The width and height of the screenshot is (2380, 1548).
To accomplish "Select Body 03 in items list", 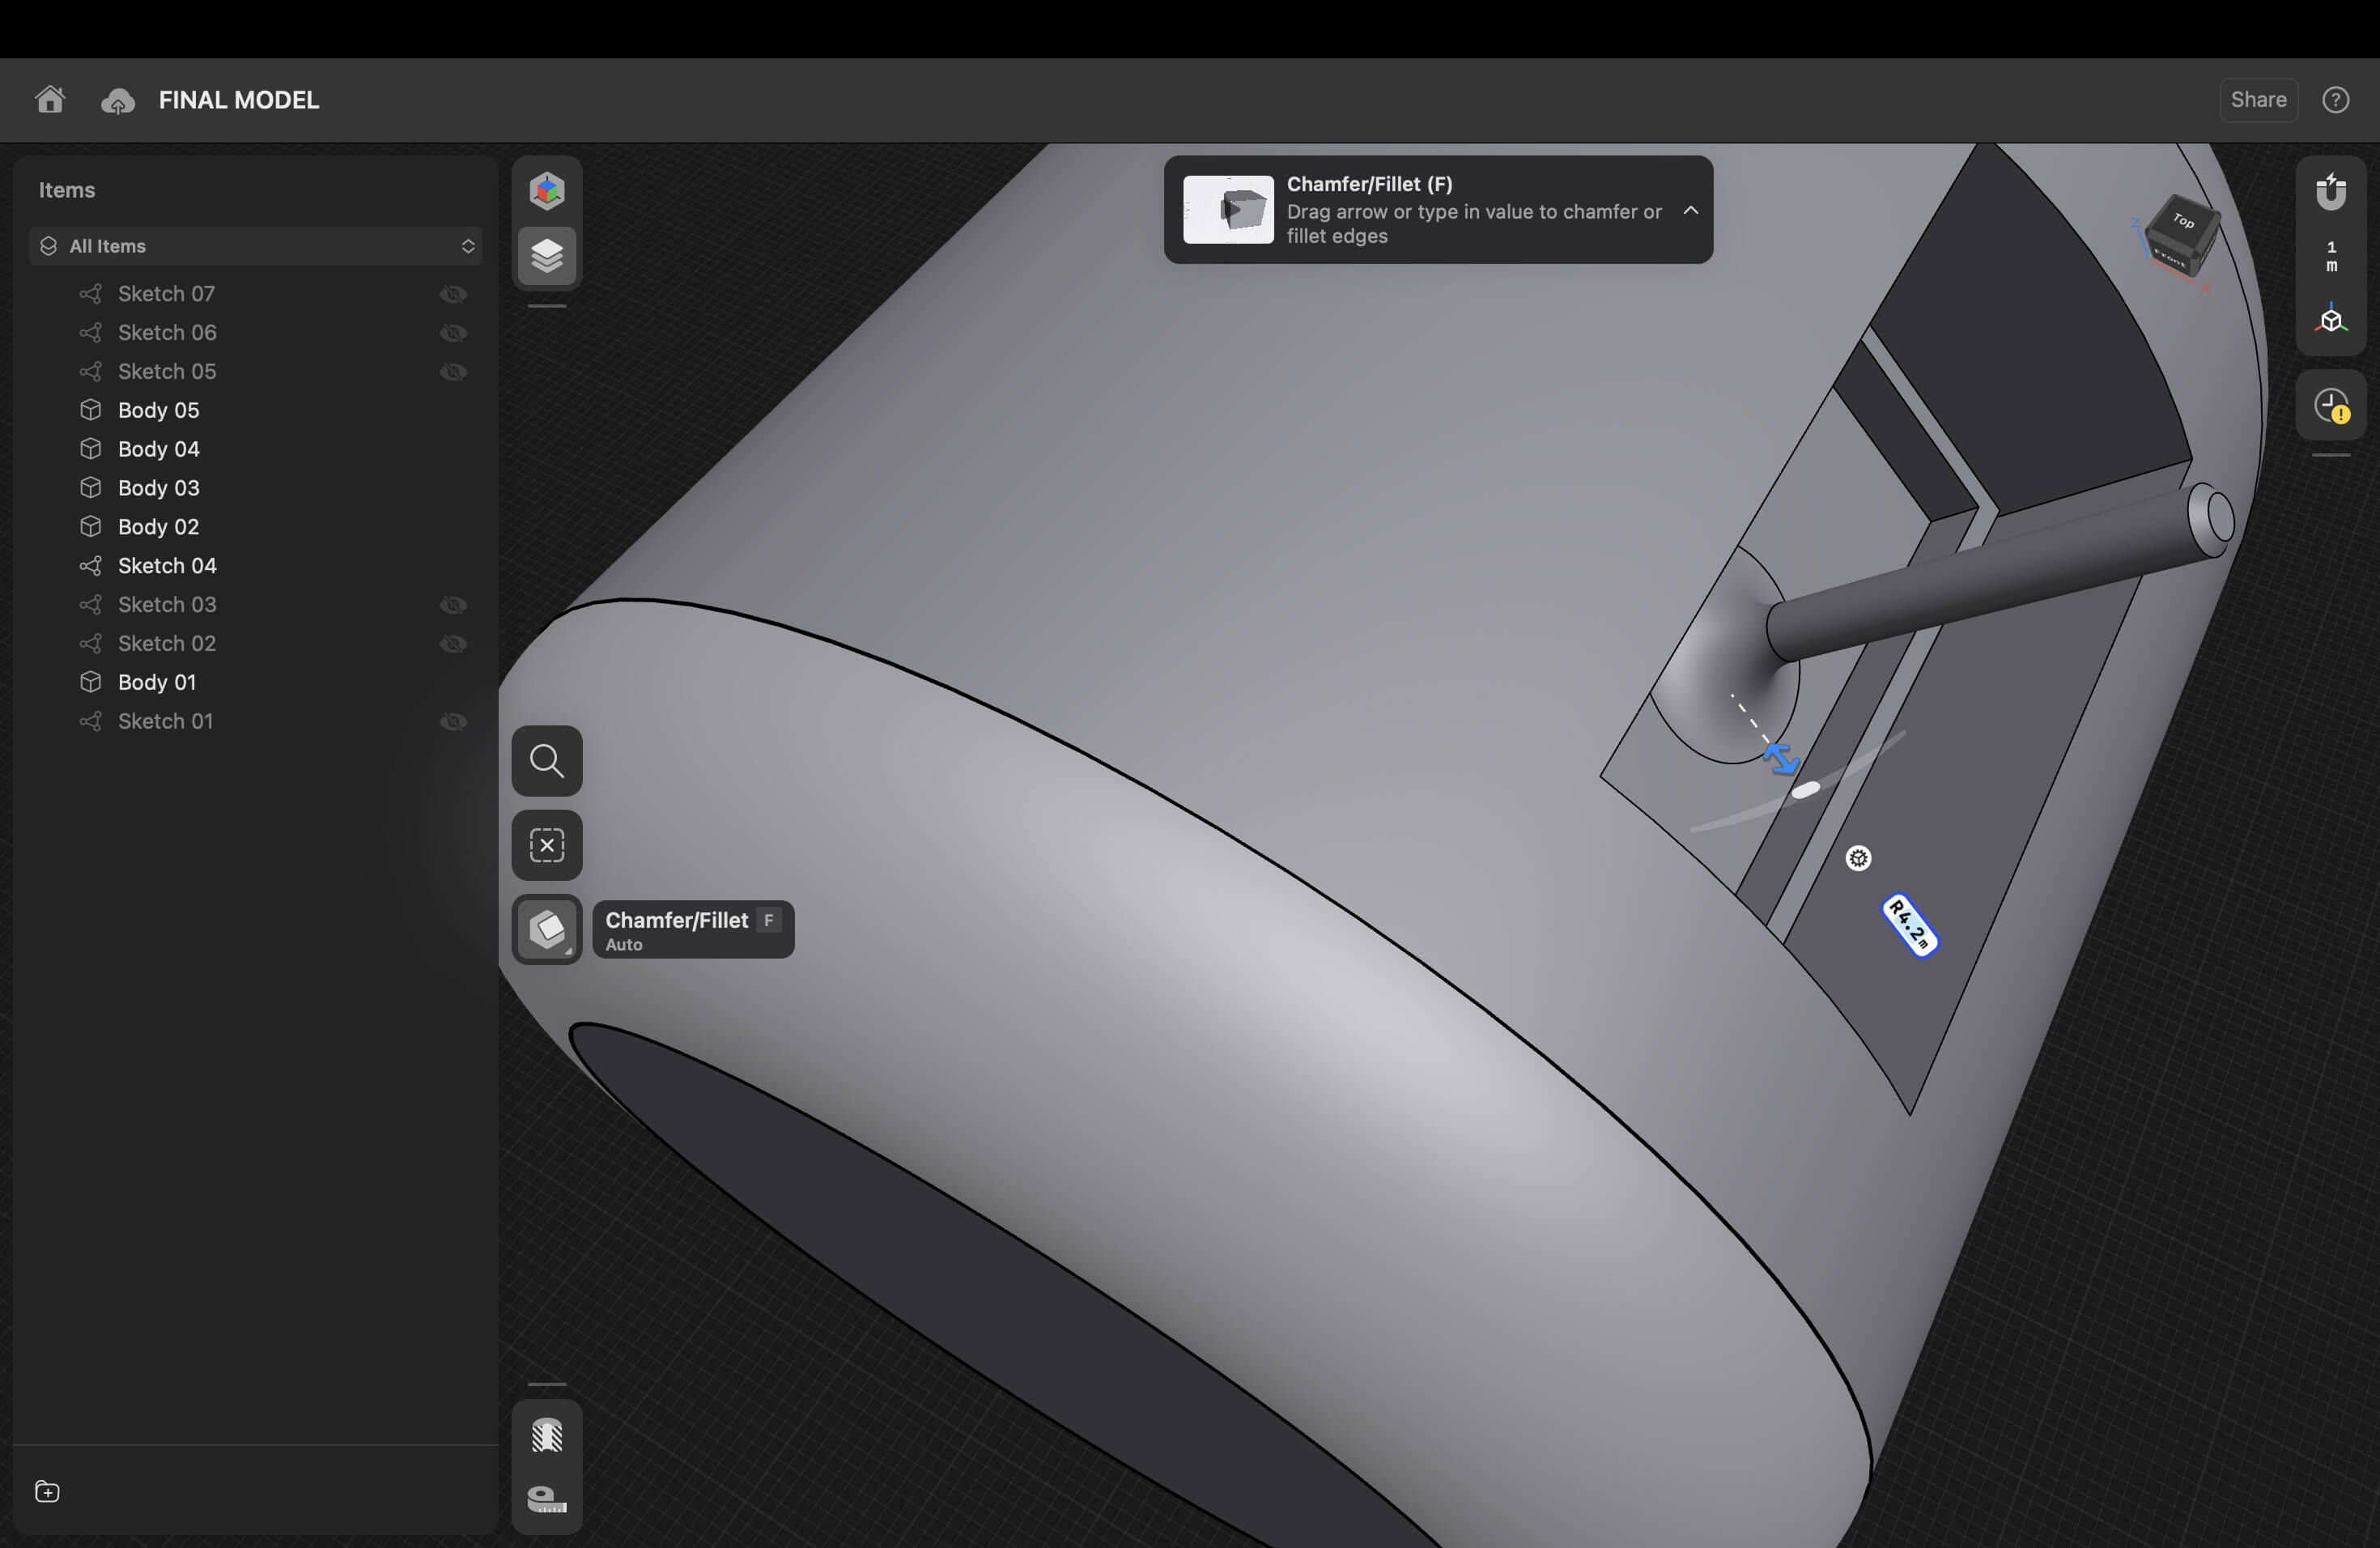I will point(158,488).
